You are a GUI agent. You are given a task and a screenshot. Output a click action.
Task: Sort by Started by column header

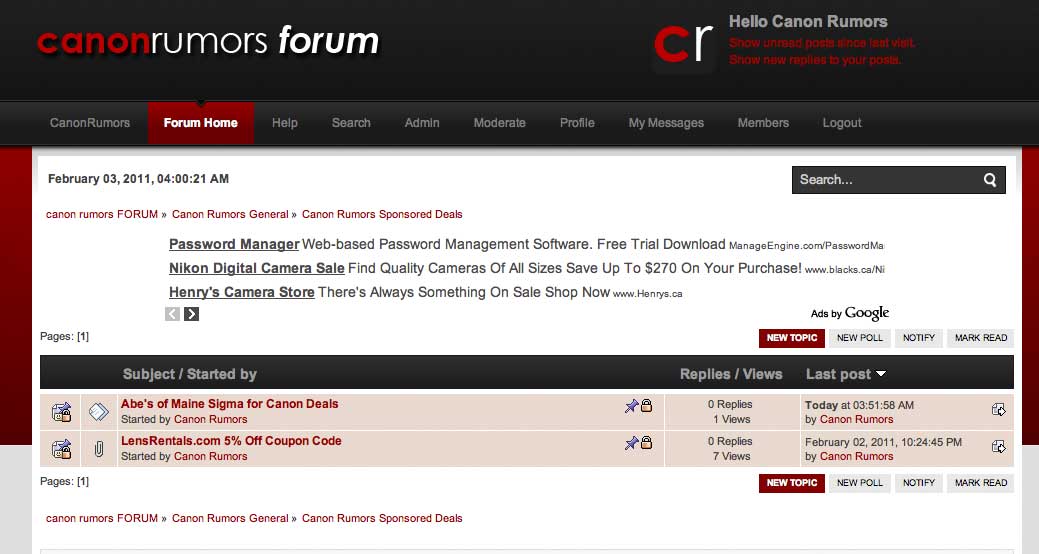221,374
